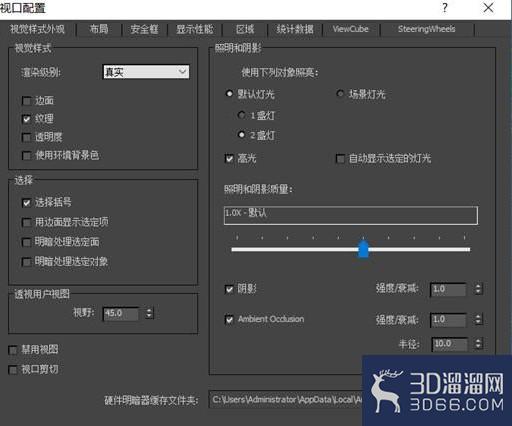
Task: Enable the 边面 checkbox
Action: [x=26, y=101]
